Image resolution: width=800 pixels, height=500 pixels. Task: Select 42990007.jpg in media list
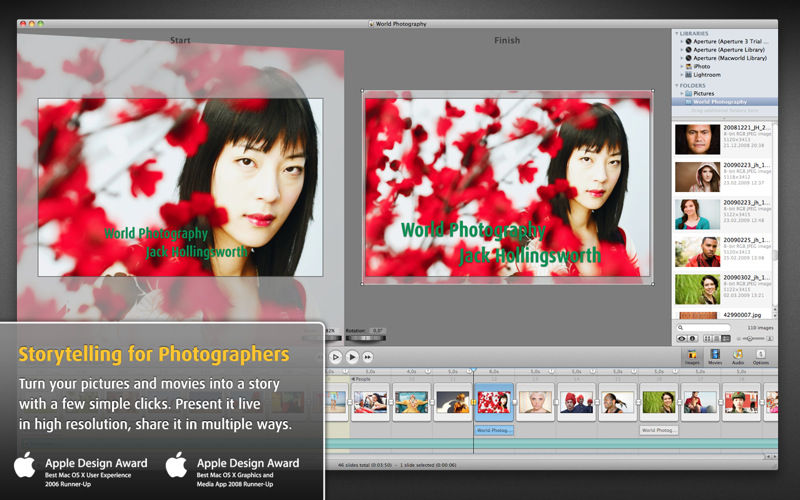click(724, 315)
